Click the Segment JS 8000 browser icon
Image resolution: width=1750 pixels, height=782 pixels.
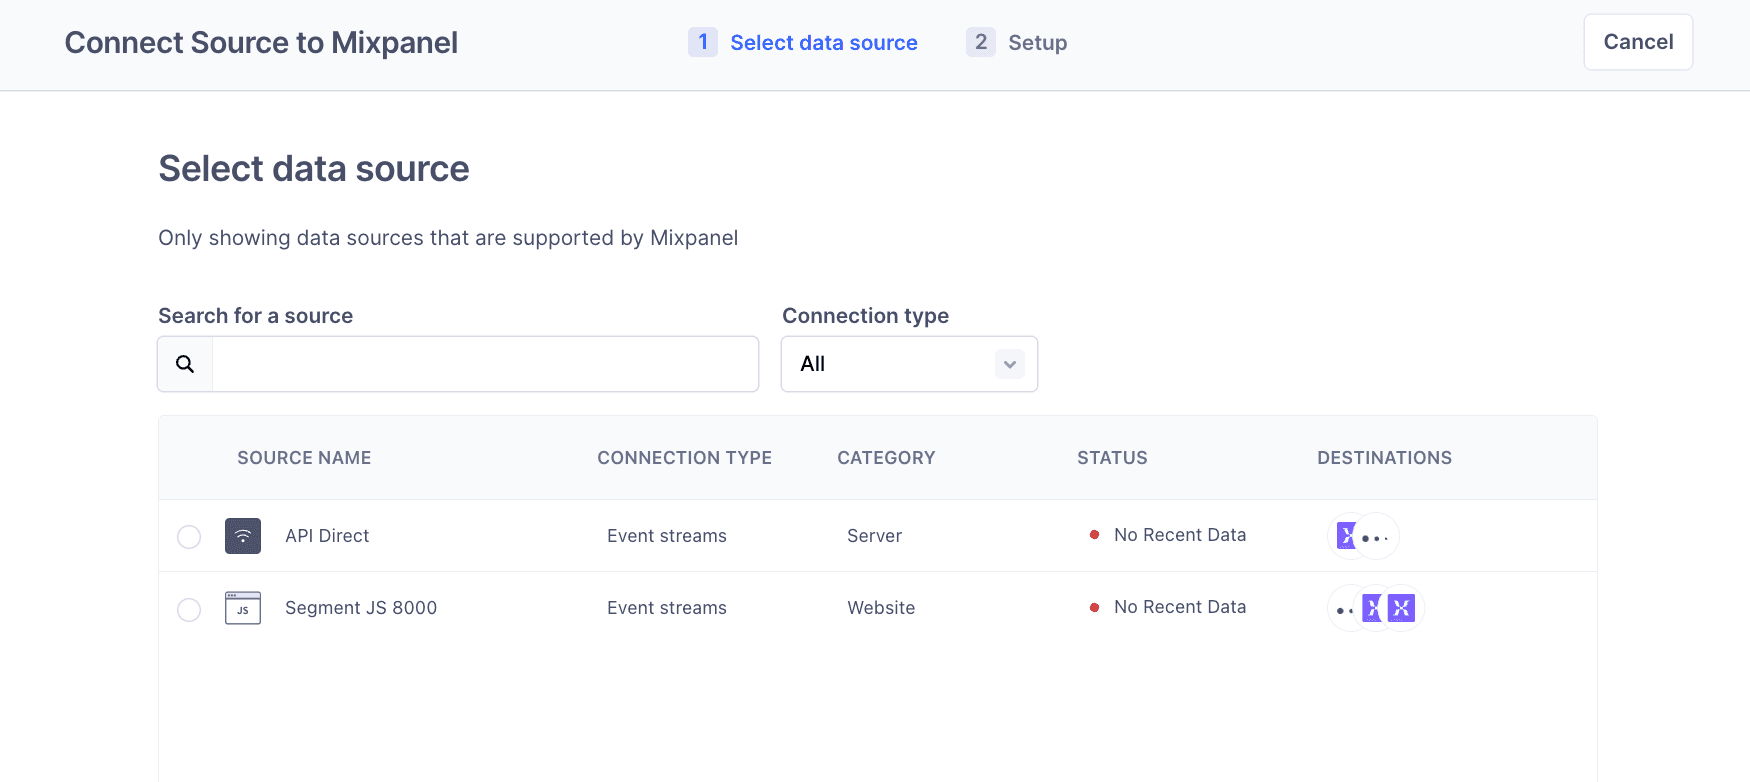coord(243,608)
